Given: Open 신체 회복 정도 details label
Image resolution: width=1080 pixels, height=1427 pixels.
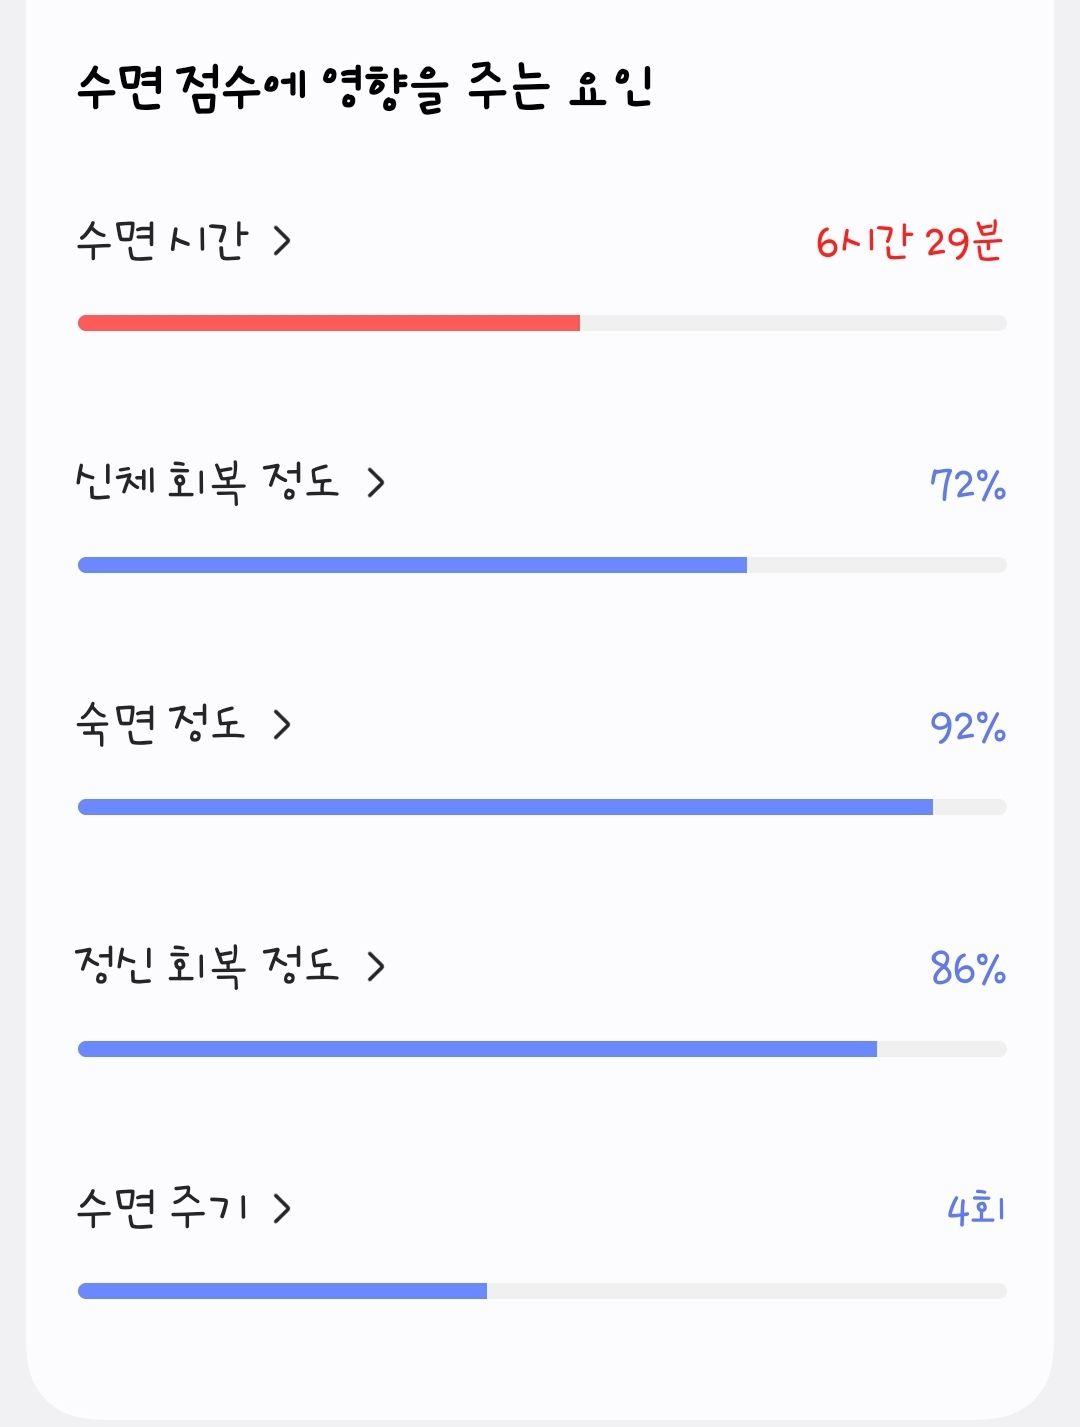Looking at the screenshot, I should (208, 483).
